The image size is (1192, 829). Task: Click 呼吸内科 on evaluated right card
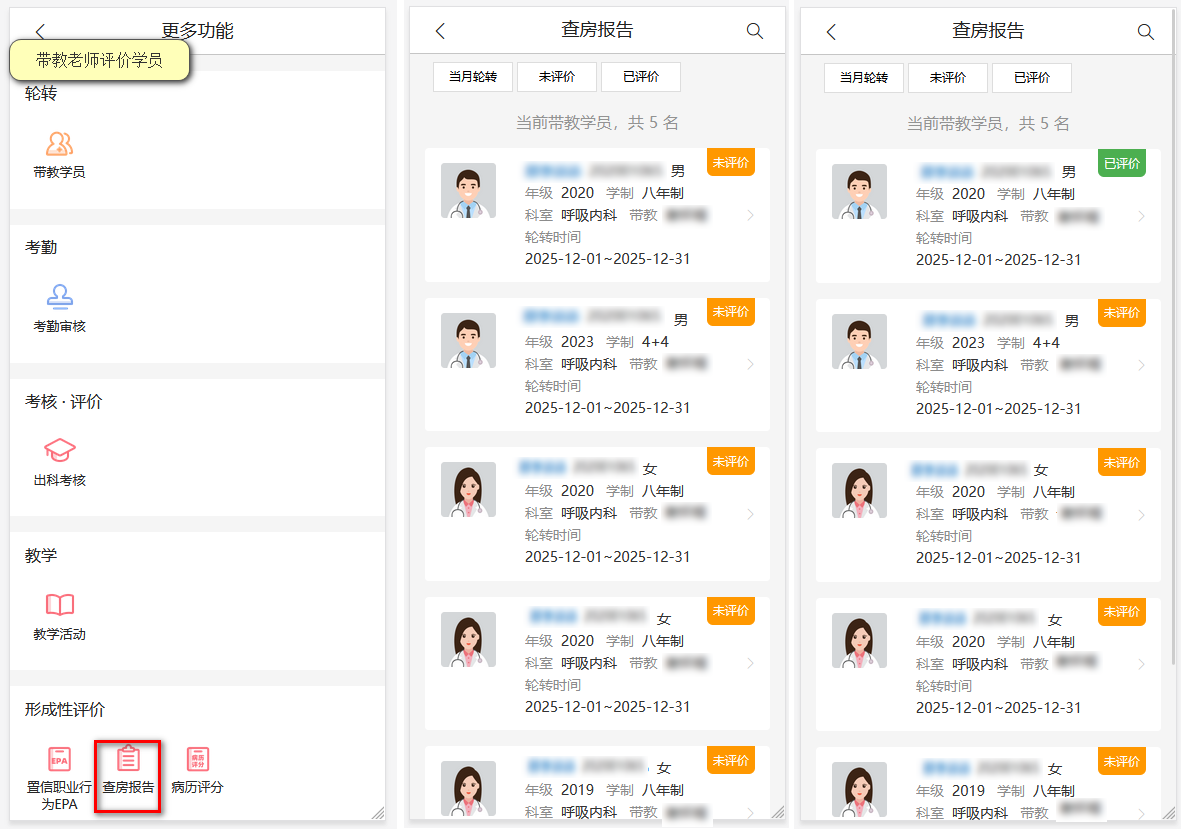click(980, 216)
